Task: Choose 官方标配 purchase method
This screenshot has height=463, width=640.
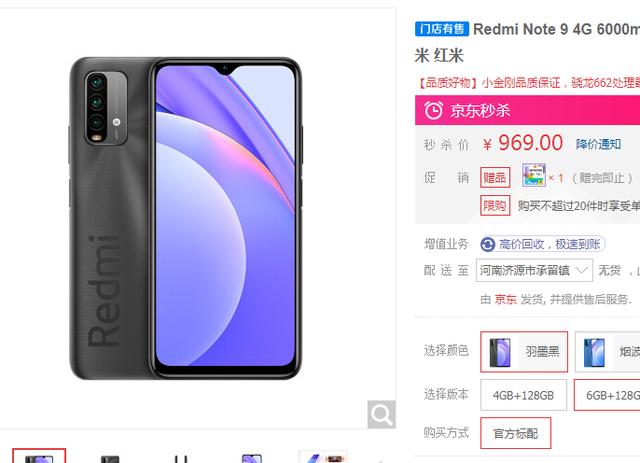Action: [x=516, y=433]
